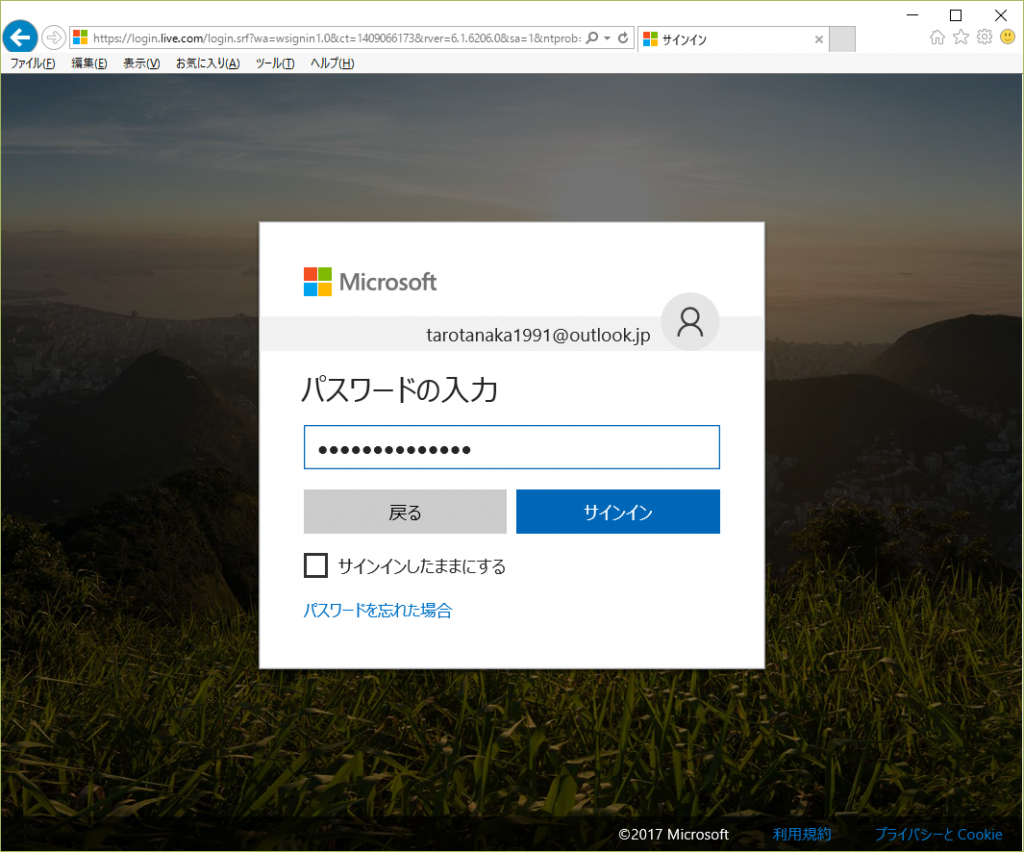Open the ファイル(F) menu
This screenshot has height=852, width=1024.
pyautogui.click(x=33, y=63)
